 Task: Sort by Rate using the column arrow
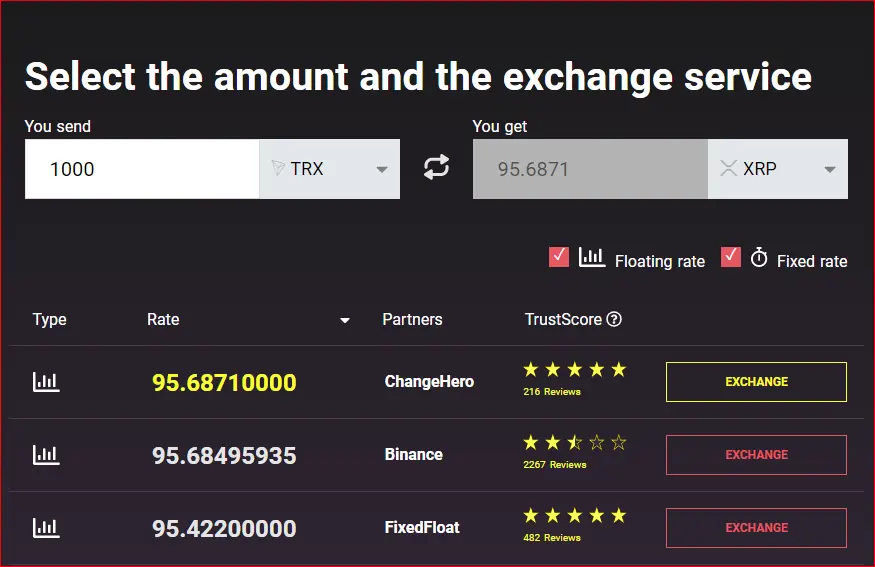point(345,320)
